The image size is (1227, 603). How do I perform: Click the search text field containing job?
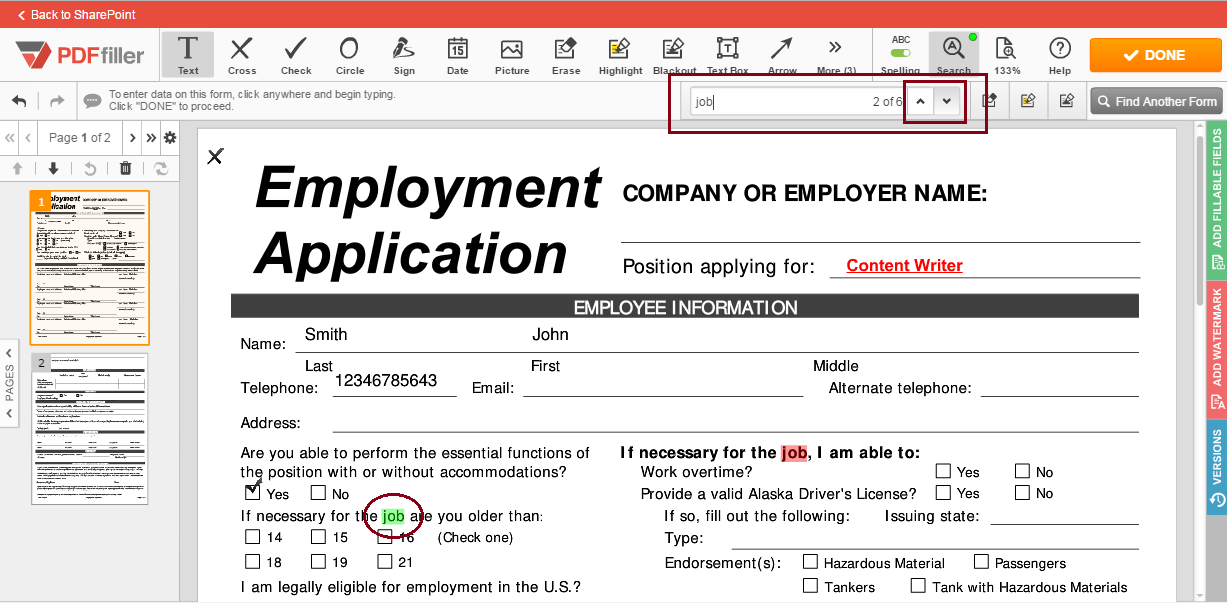[797, 101]
